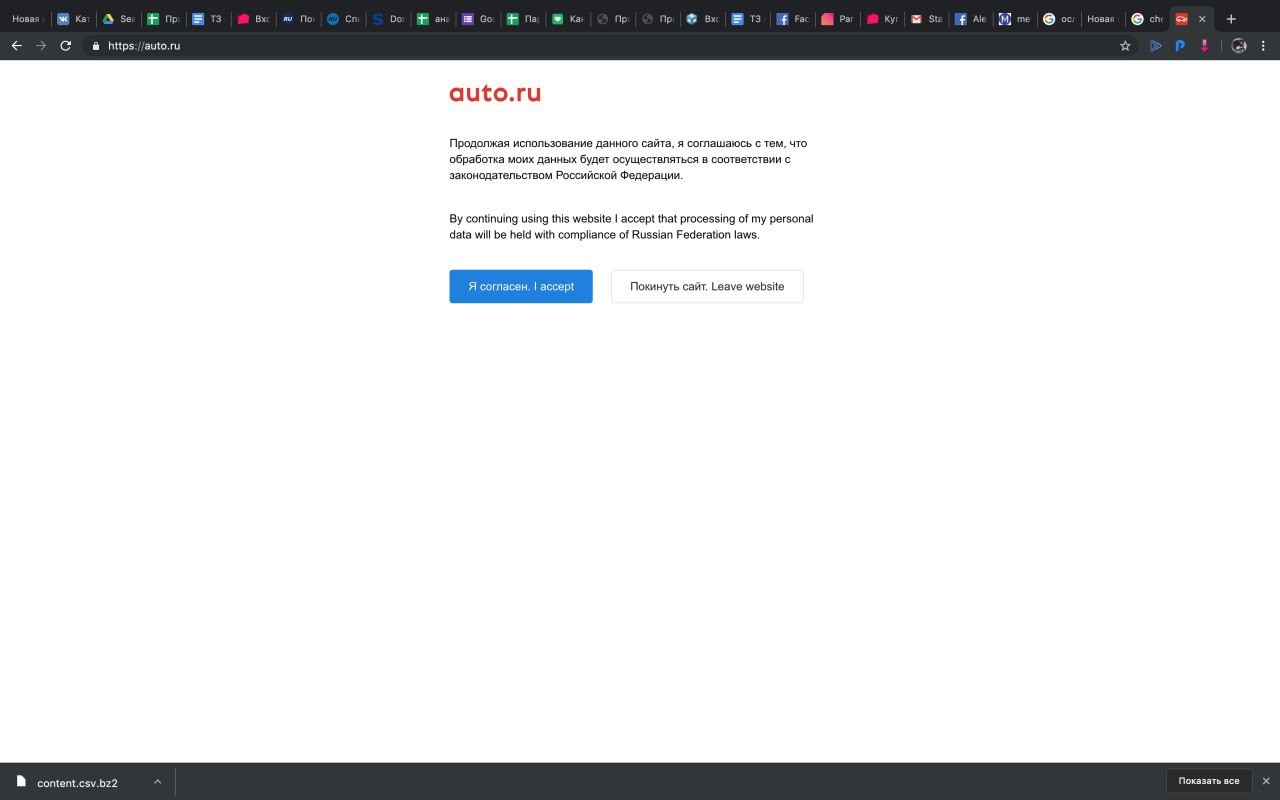
Task: Close the active auto.ru tab
Action: (x=1202, y=19)
